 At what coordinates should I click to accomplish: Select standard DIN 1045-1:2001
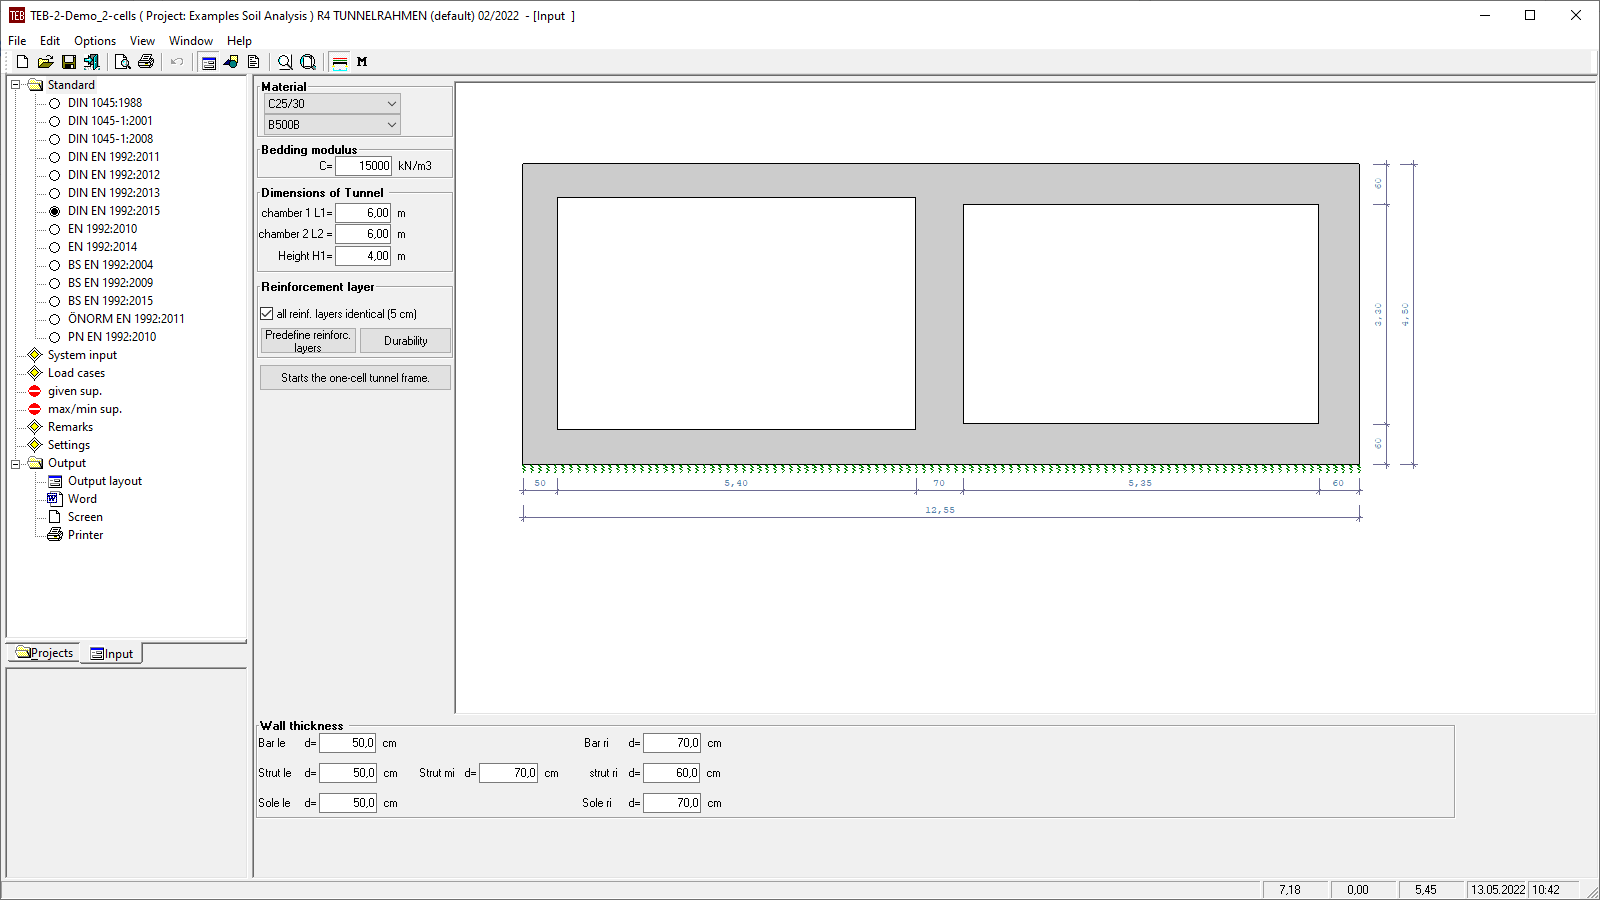[55, 121]
